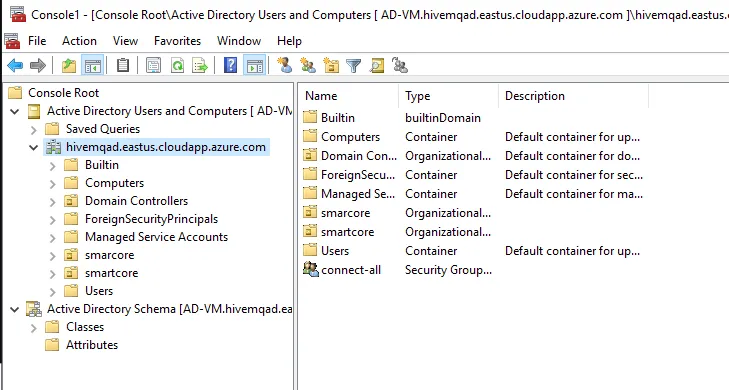Open the Window menu
Image resolution: width=729 pixels, height=390 pixels.
pyautogui.click(x=239, y=41)
